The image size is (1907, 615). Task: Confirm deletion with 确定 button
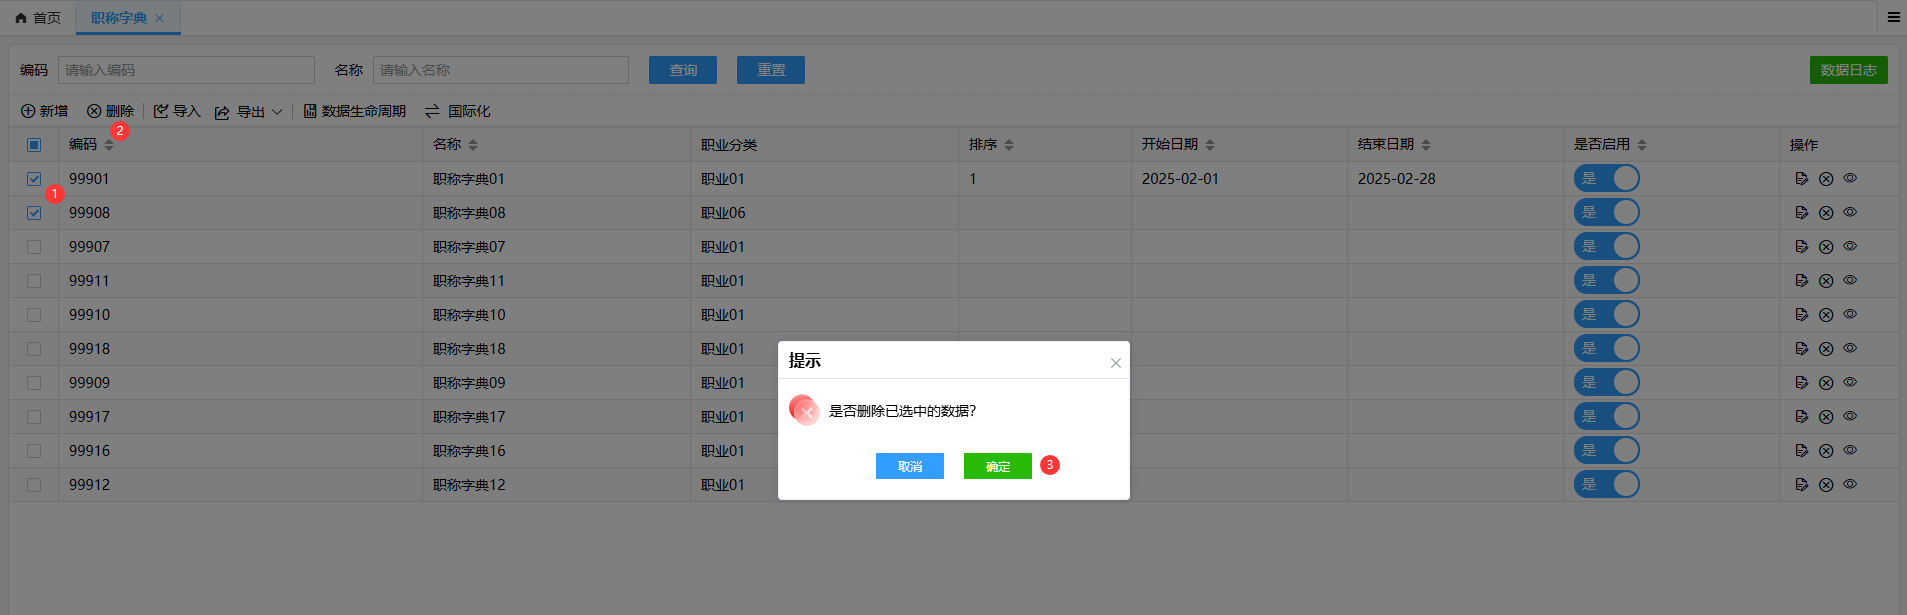997,466
